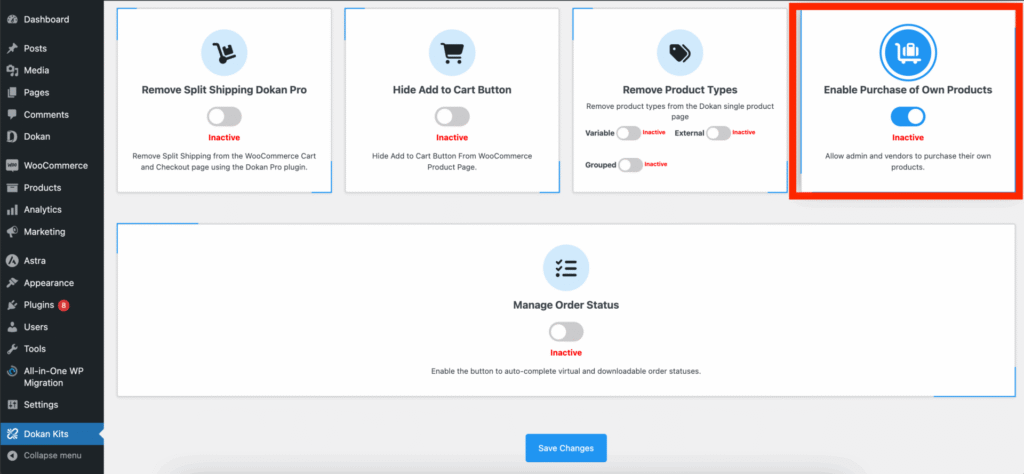Image resolution: width=1024 pixels, height=474 pixels.
Task: Toggle the External product type switch
Action: [x=718, y=133]
